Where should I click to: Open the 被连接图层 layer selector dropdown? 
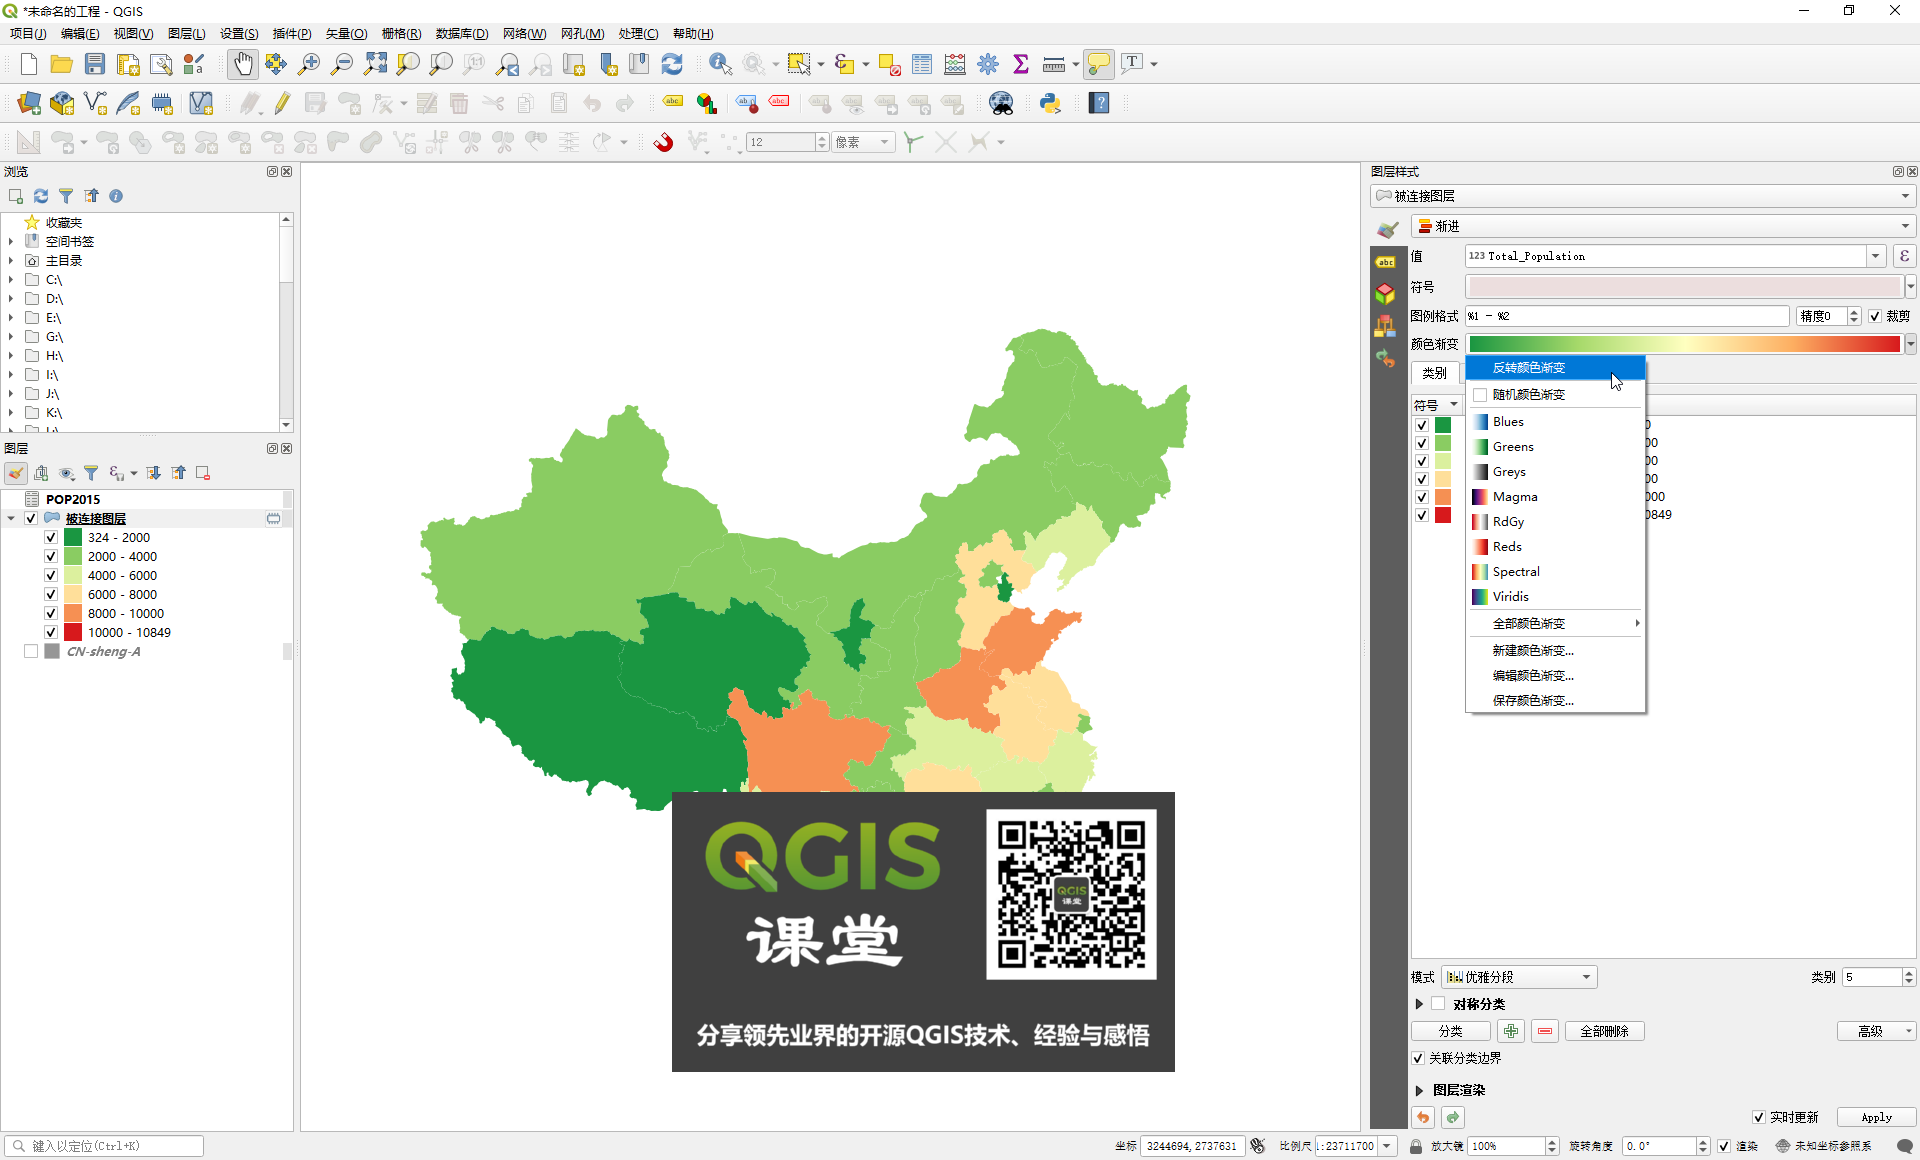point(1643,196)
